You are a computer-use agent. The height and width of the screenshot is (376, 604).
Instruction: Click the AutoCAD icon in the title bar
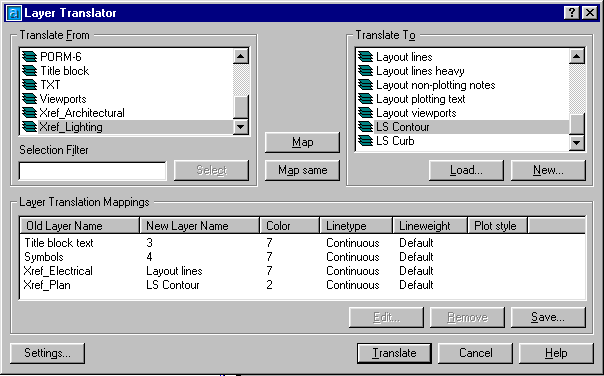(14, 13)
